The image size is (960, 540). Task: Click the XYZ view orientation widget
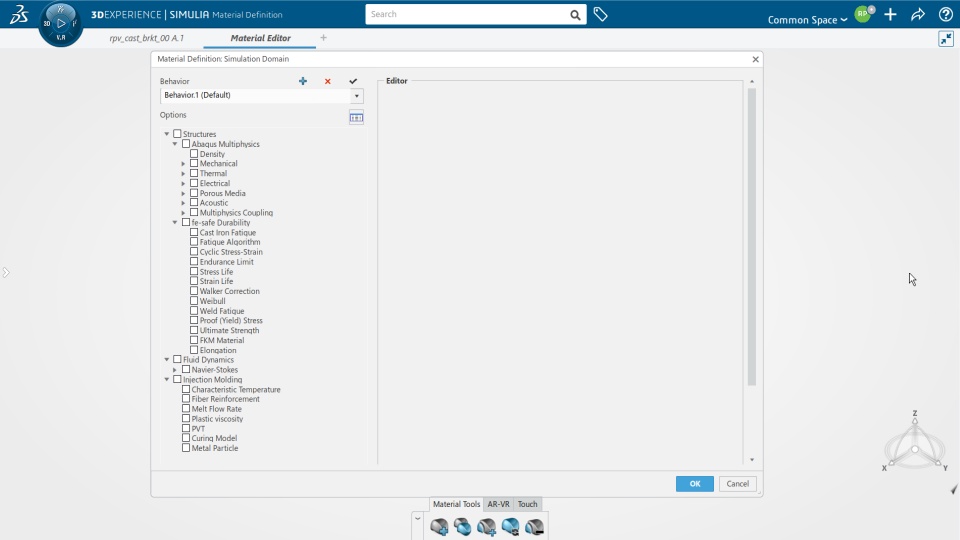pos(915,442)
